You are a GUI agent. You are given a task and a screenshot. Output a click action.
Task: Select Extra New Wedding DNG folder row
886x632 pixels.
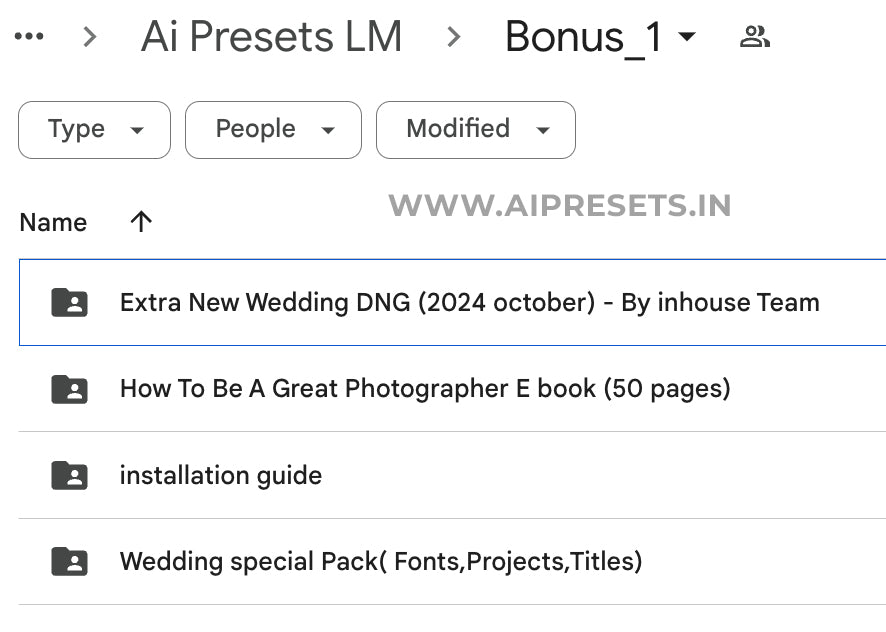click(x=452, y=302)
